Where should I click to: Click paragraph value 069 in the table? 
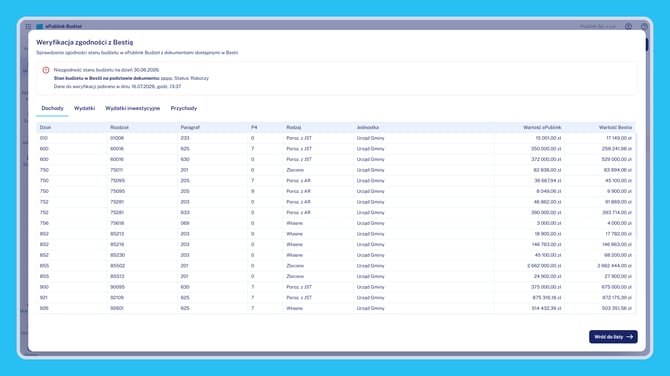click(185, 223)
